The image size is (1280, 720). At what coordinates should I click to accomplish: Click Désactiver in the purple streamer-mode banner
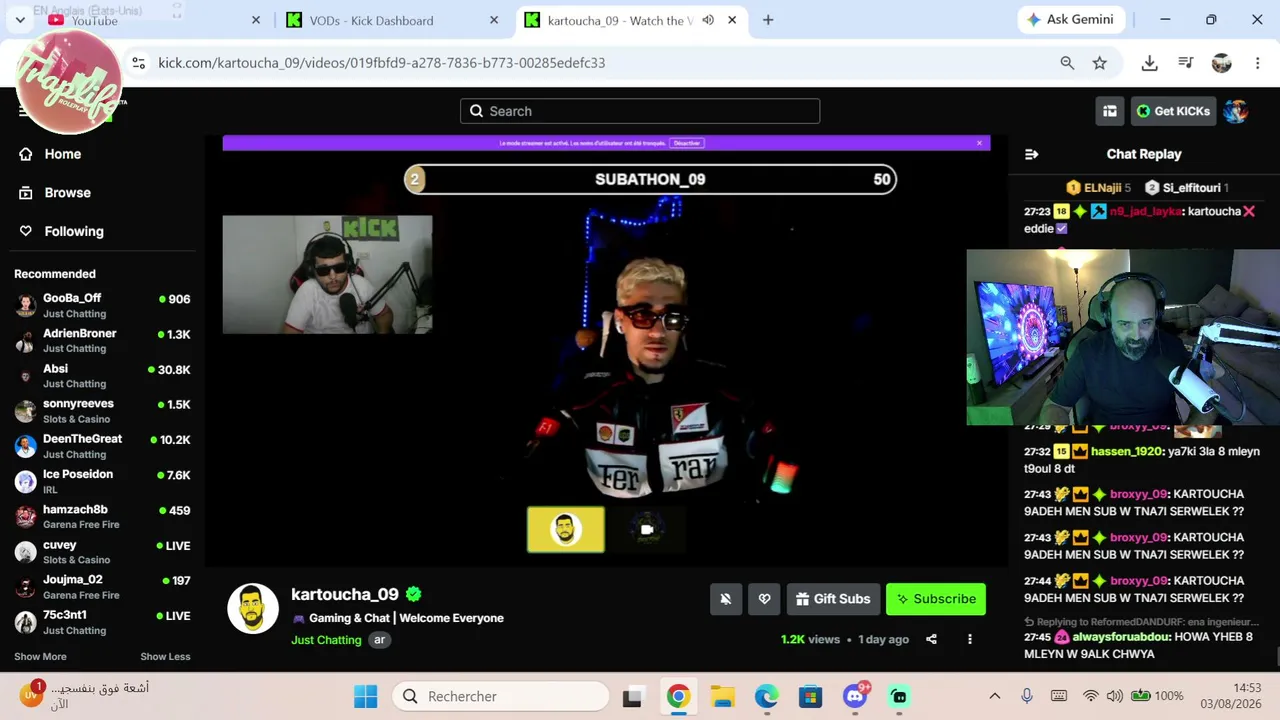687,143
